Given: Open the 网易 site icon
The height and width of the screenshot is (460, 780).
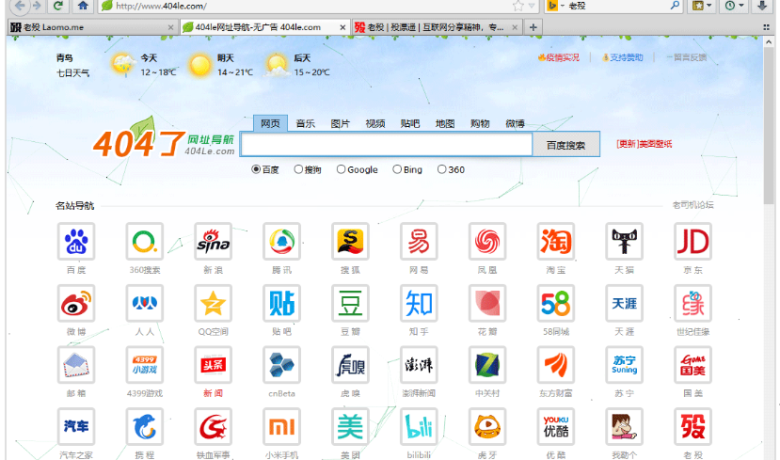Looking at the screenshot, I should click(x=419, y=241).
